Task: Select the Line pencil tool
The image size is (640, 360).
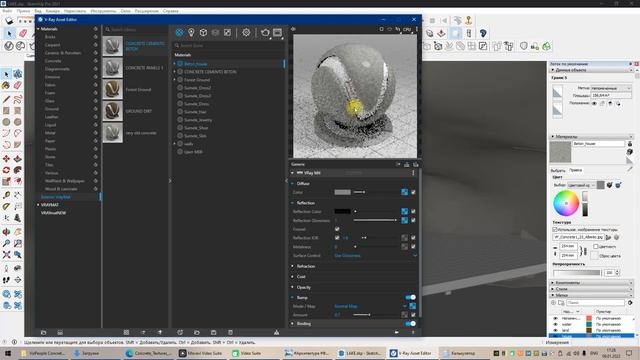Action: pos(6,99)
